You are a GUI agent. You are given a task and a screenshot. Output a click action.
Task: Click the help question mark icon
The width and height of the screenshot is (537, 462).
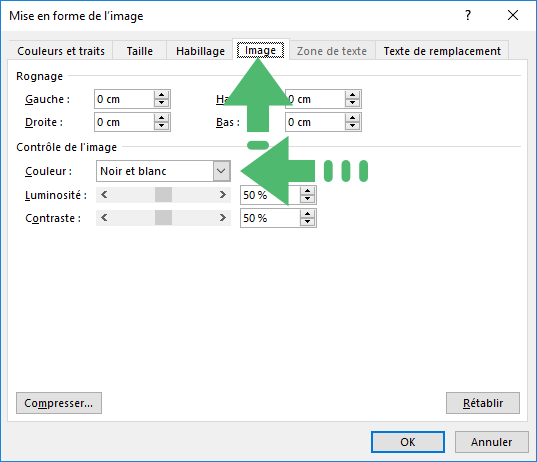[x=468, y=15]
